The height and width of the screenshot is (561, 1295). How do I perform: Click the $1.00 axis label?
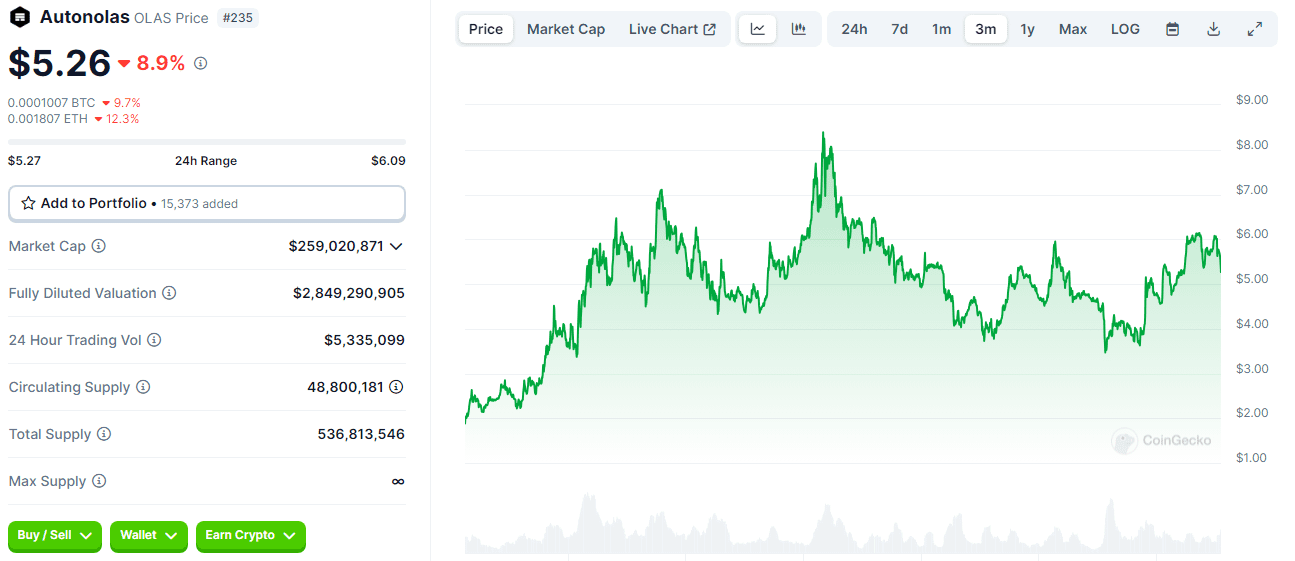tap(1252, 457)
